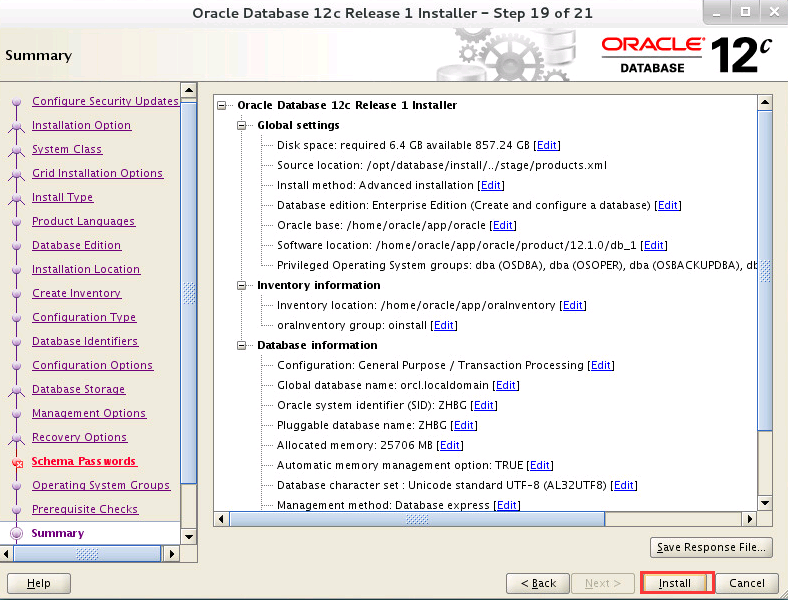Collapse the Global settings tree section

(241, 125)
